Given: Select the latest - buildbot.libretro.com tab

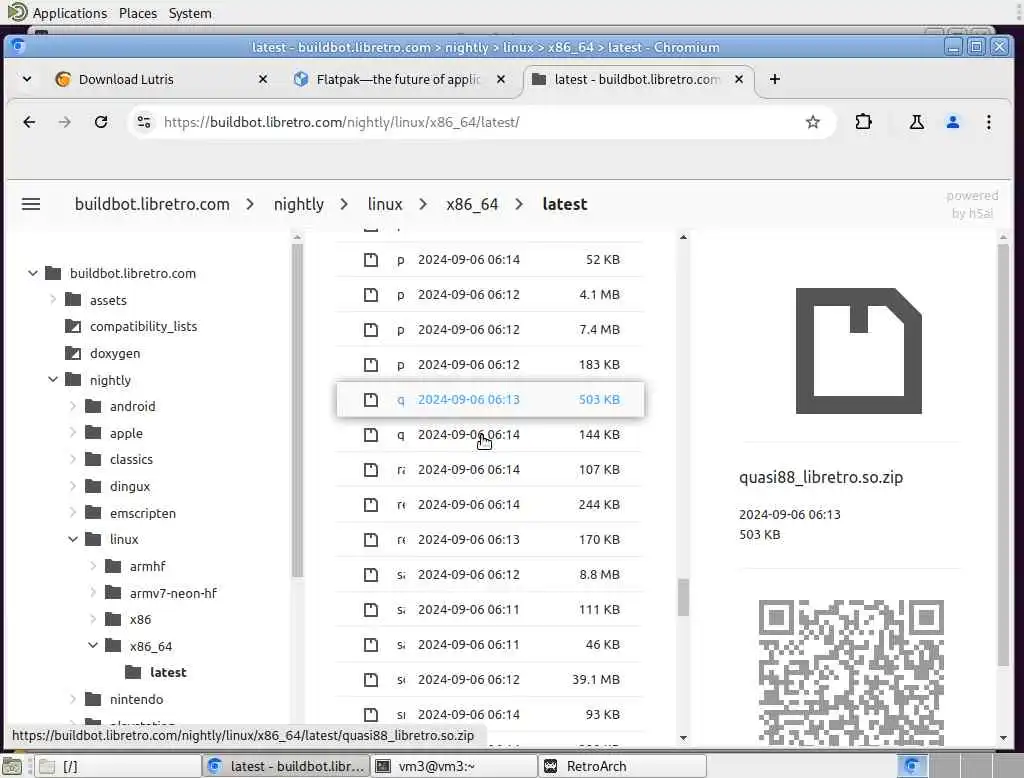Looking at the screenshot, I should 639,79.
